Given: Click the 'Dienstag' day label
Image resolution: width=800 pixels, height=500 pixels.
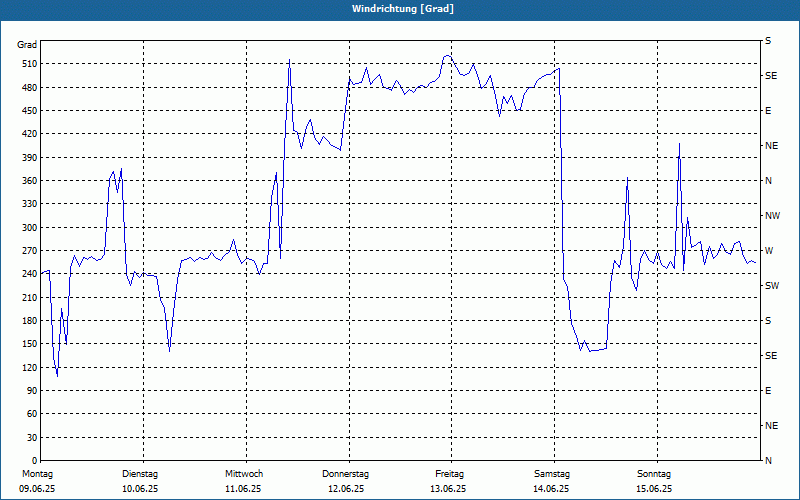Looking at the screenshot, I should [140, 474].
